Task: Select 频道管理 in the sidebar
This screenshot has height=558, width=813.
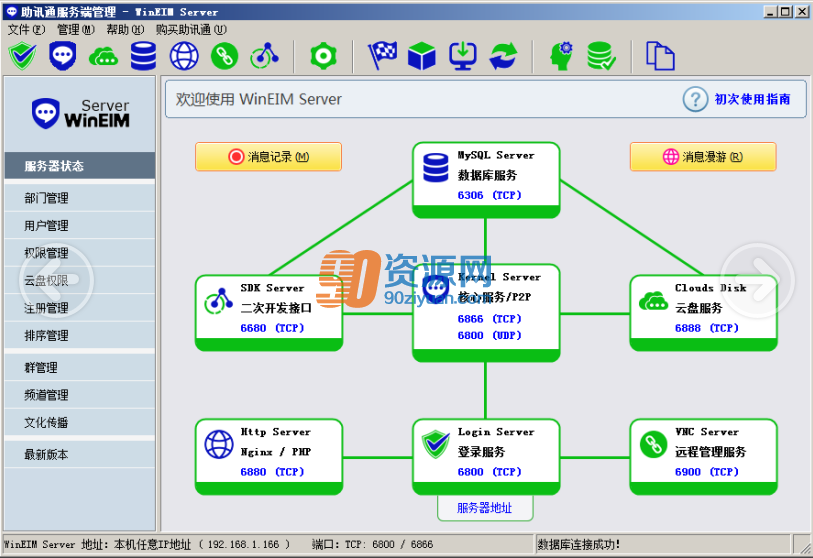Action: (x=80, y=395)
